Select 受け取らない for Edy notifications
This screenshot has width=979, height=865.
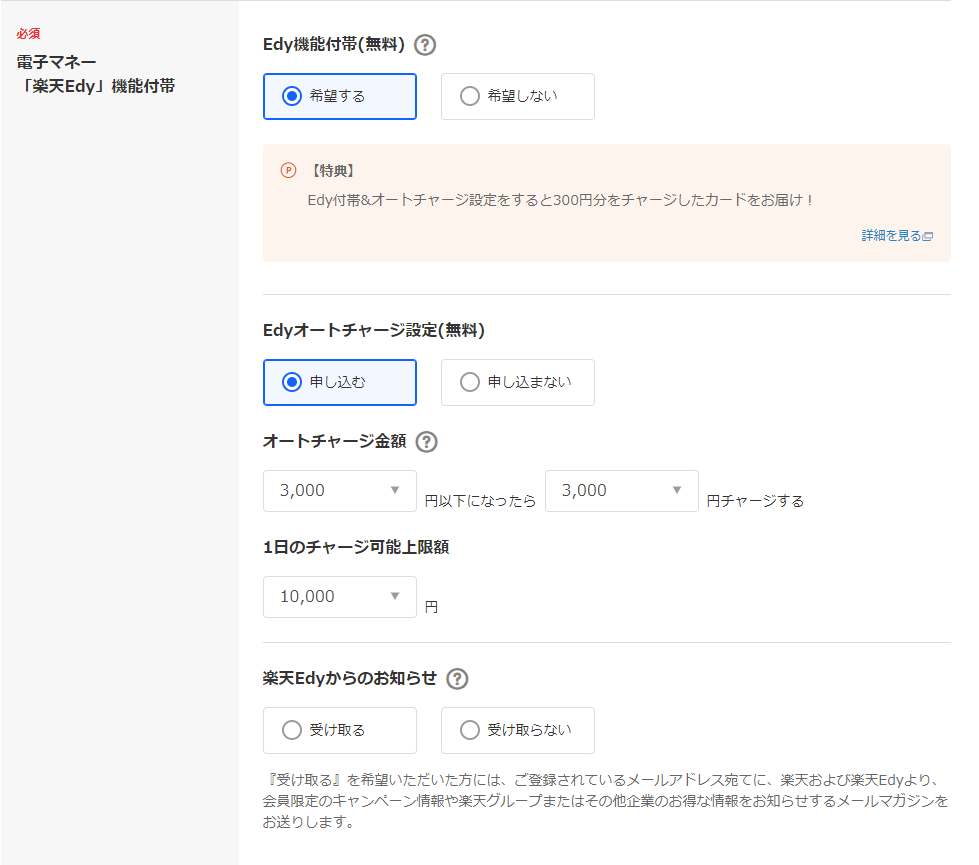pyautogui.click(x=518, y=730)
